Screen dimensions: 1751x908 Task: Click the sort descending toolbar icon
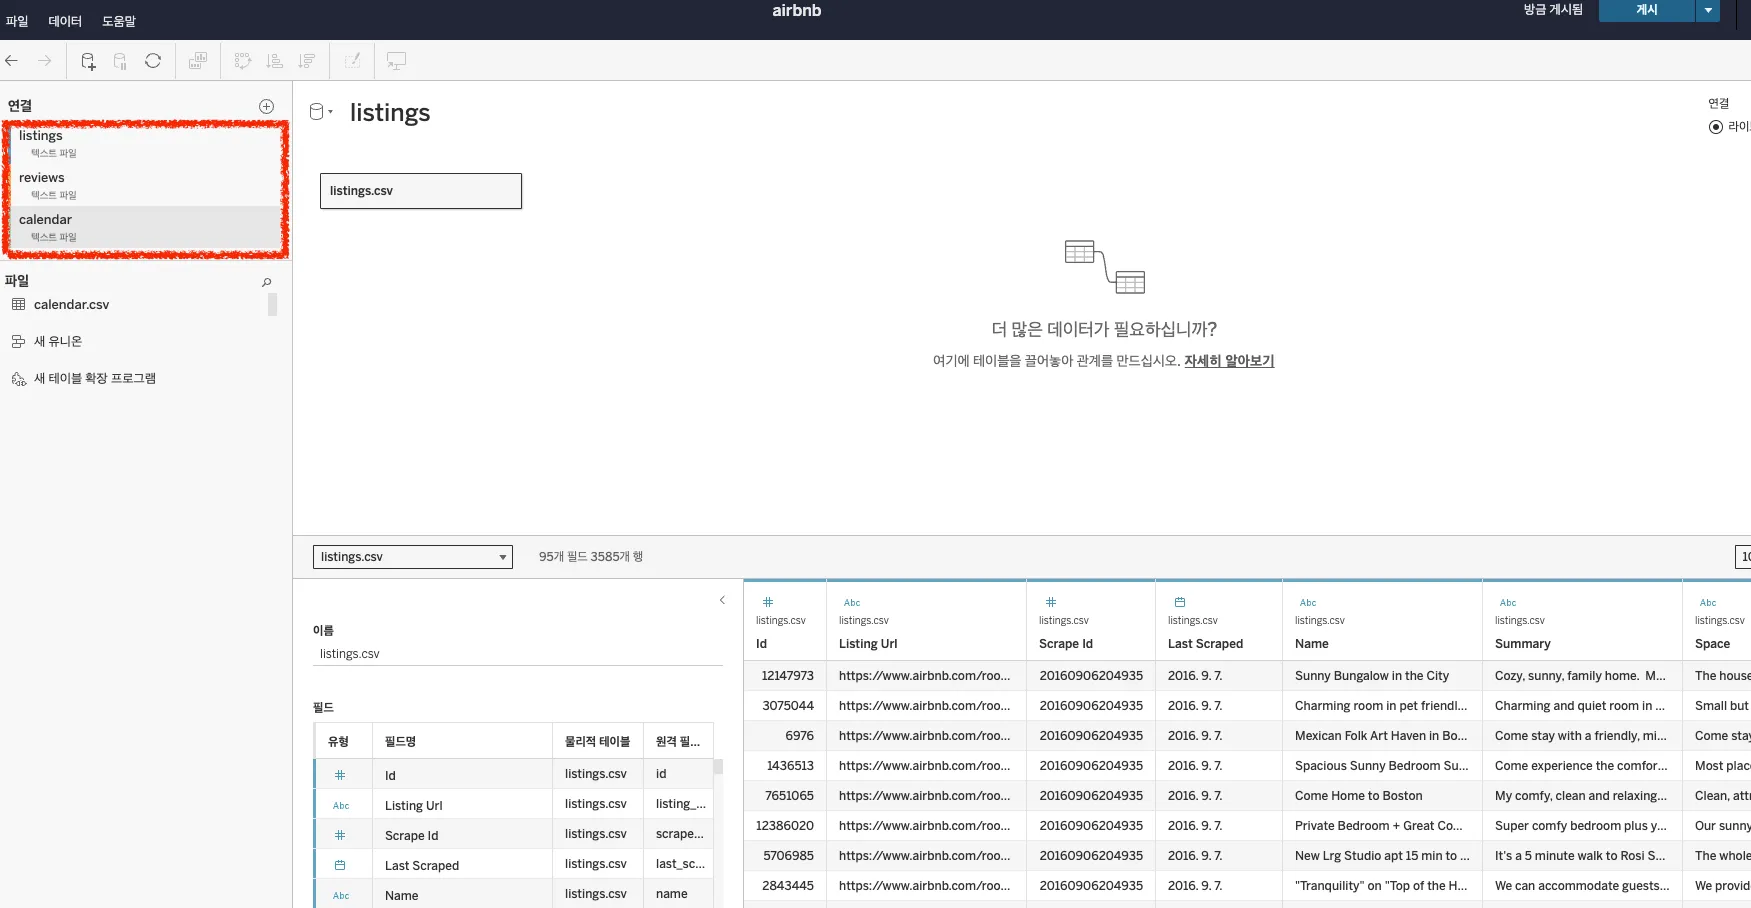coord(307,61)
